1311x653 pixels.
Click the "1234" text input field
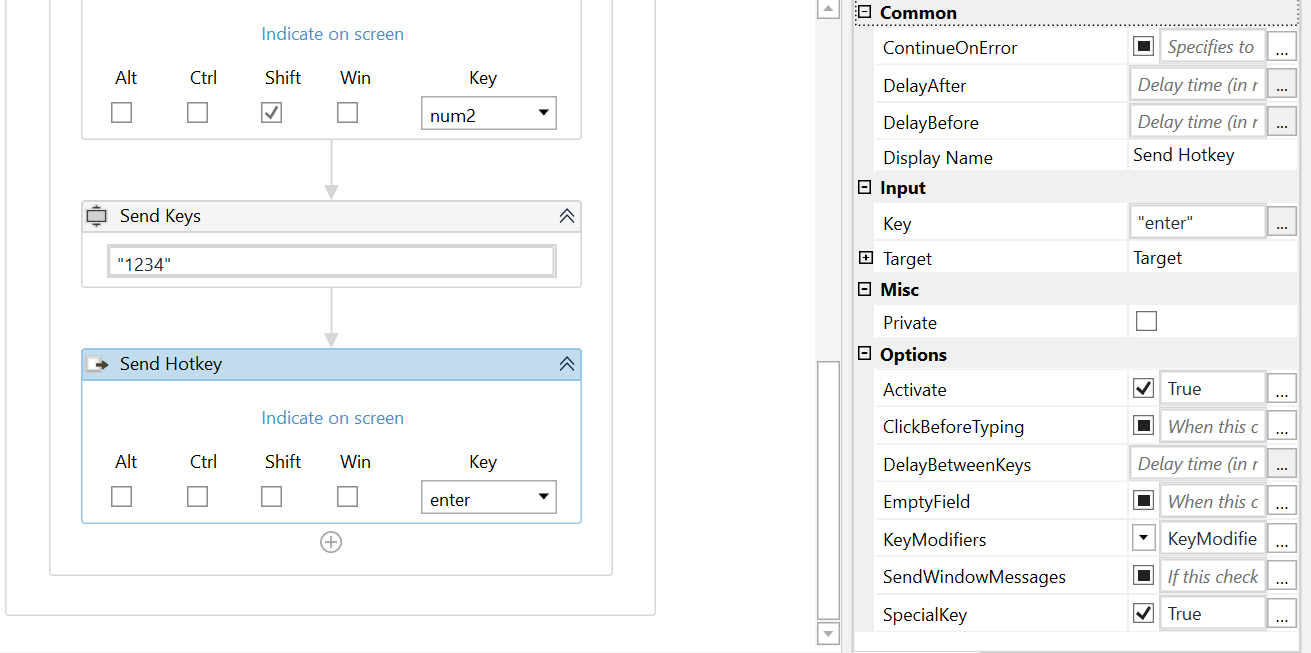click(331, 260)
